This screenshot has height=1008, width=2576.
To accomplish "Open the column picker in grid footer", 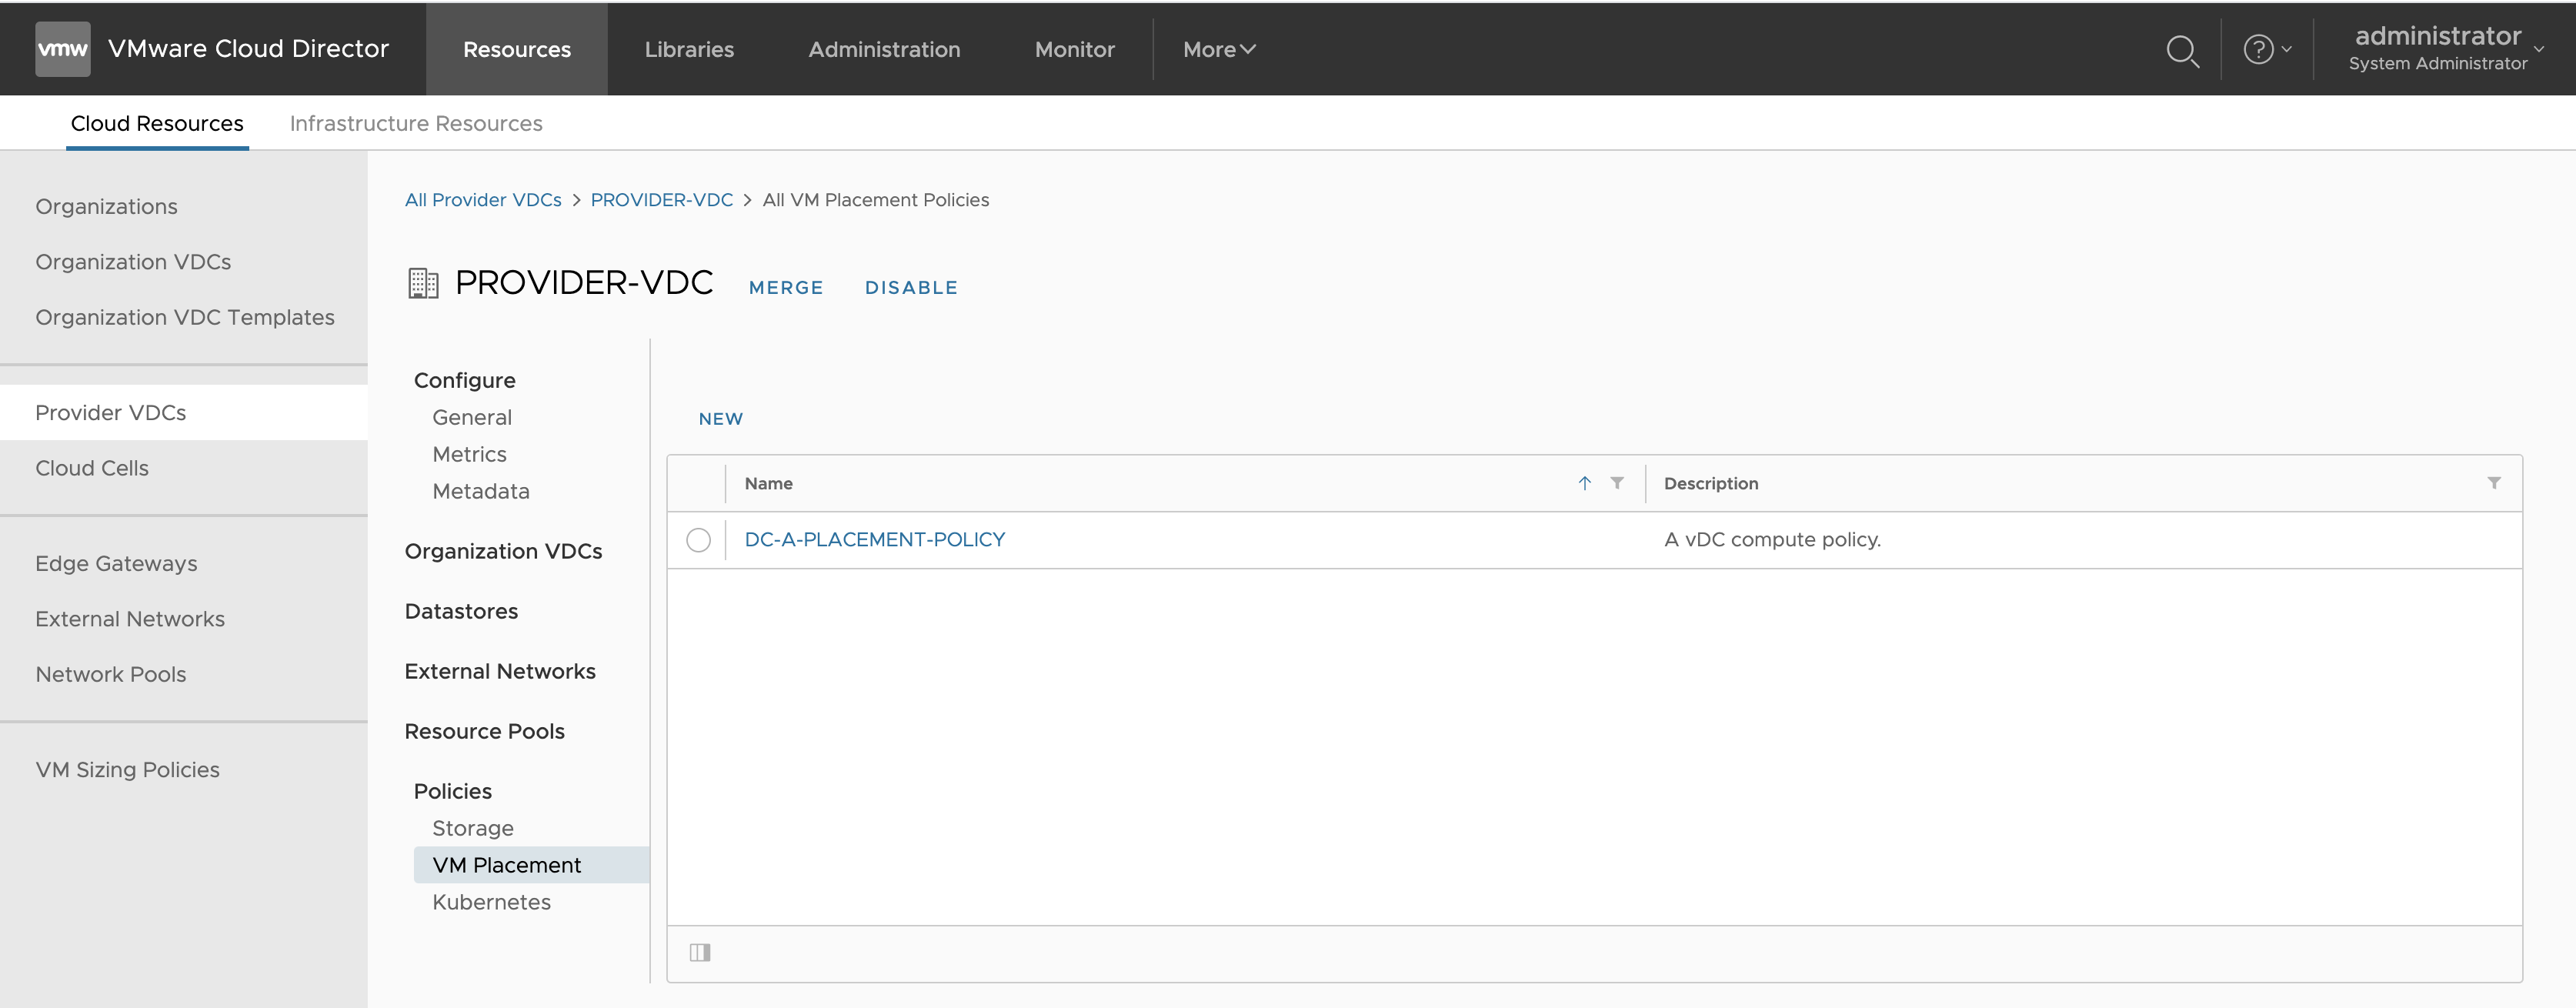I will tap(700, 952).
